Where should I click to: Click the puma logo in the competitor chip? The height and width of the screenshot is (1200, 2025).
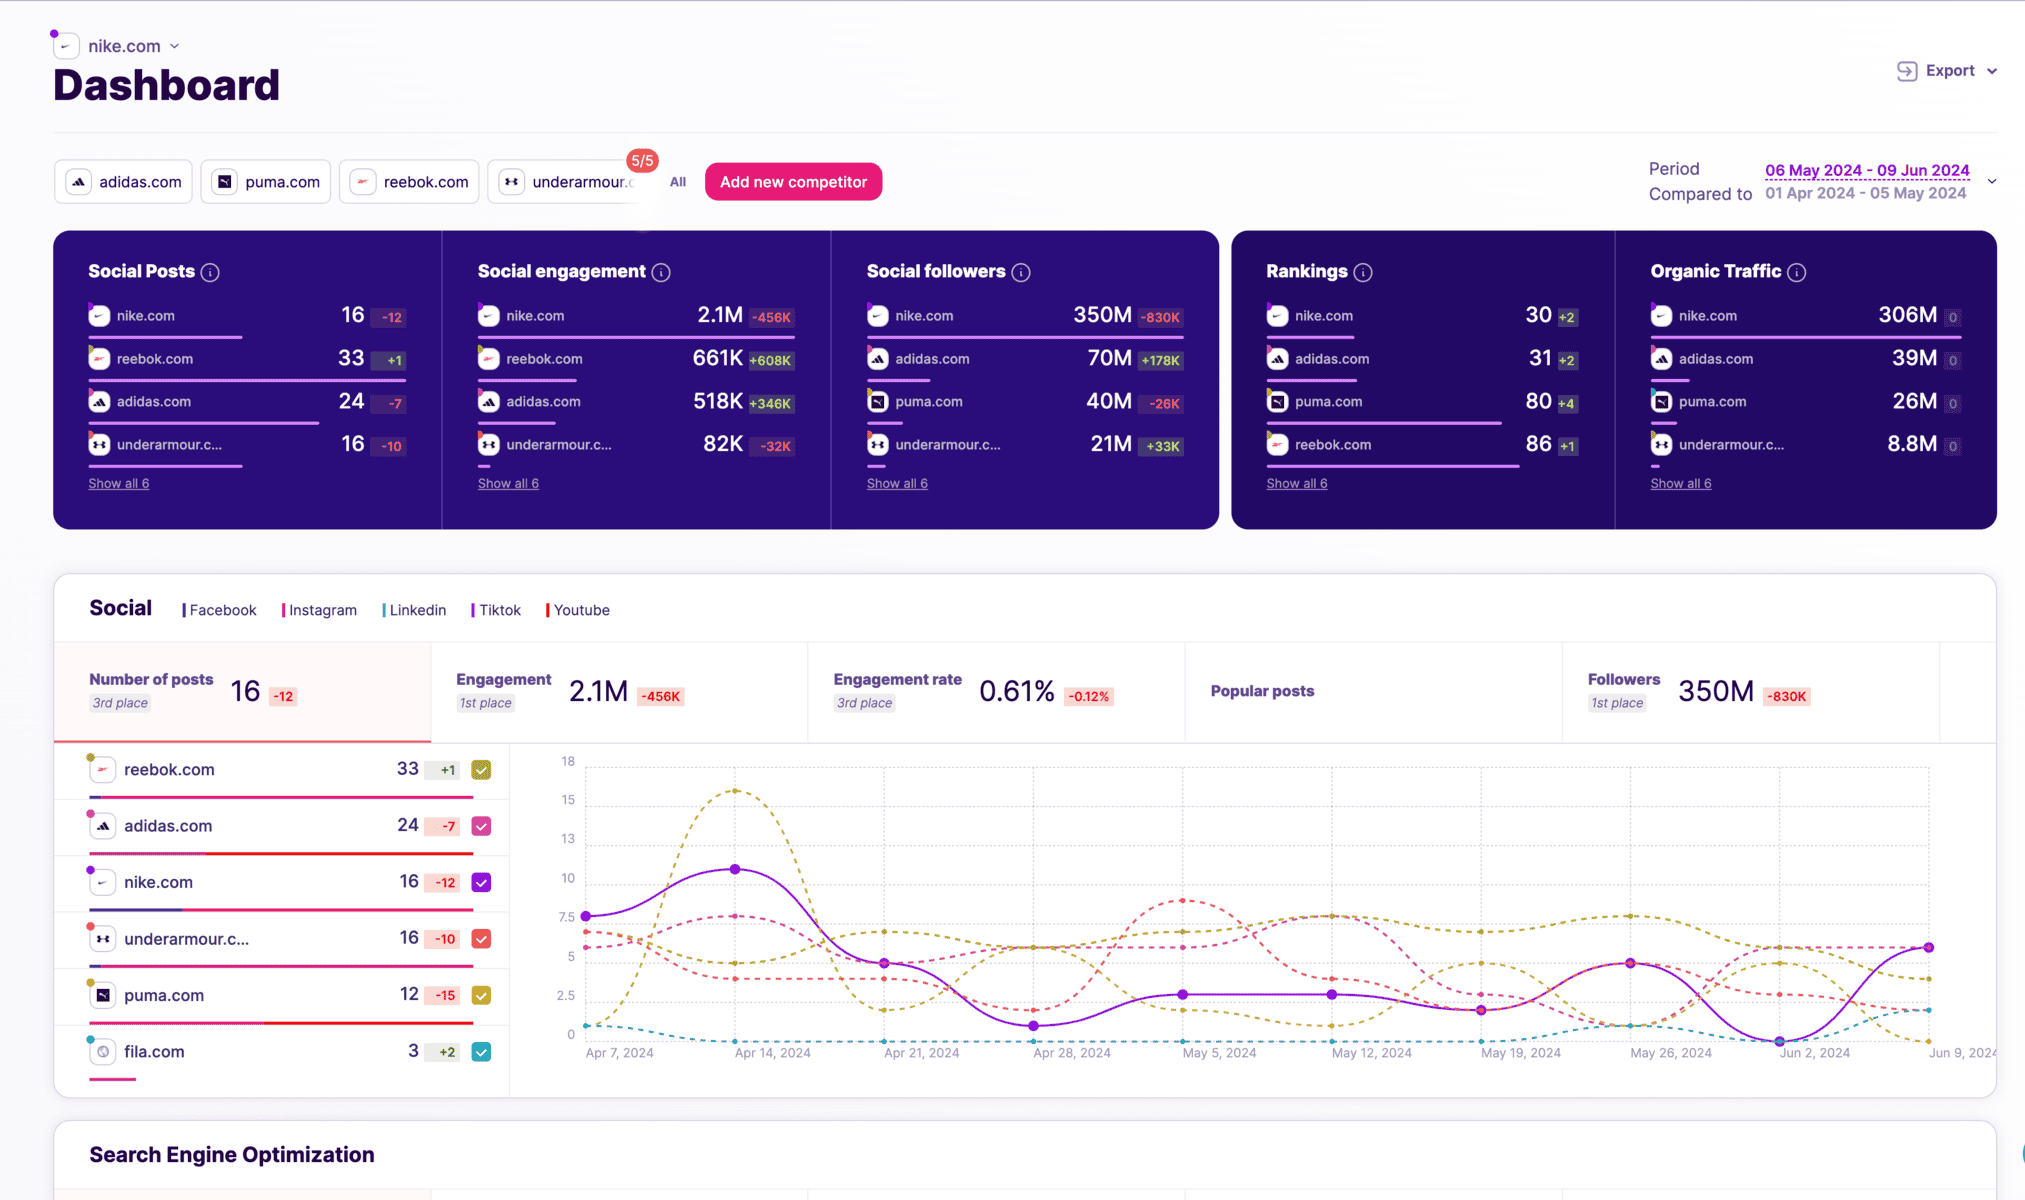click(225, 182)
